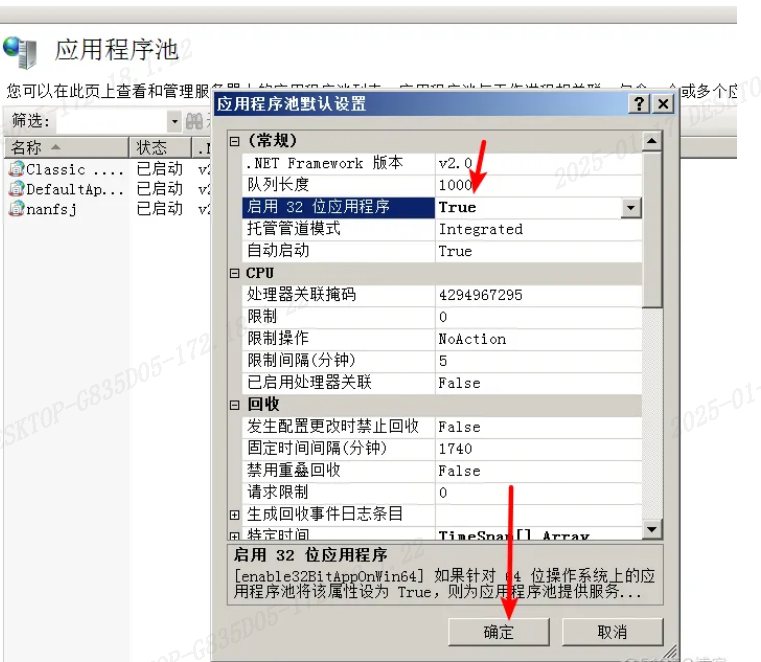The image size is (761, 662).
Task: Click the scrollbar up arrow
Action: click(652, 141)
